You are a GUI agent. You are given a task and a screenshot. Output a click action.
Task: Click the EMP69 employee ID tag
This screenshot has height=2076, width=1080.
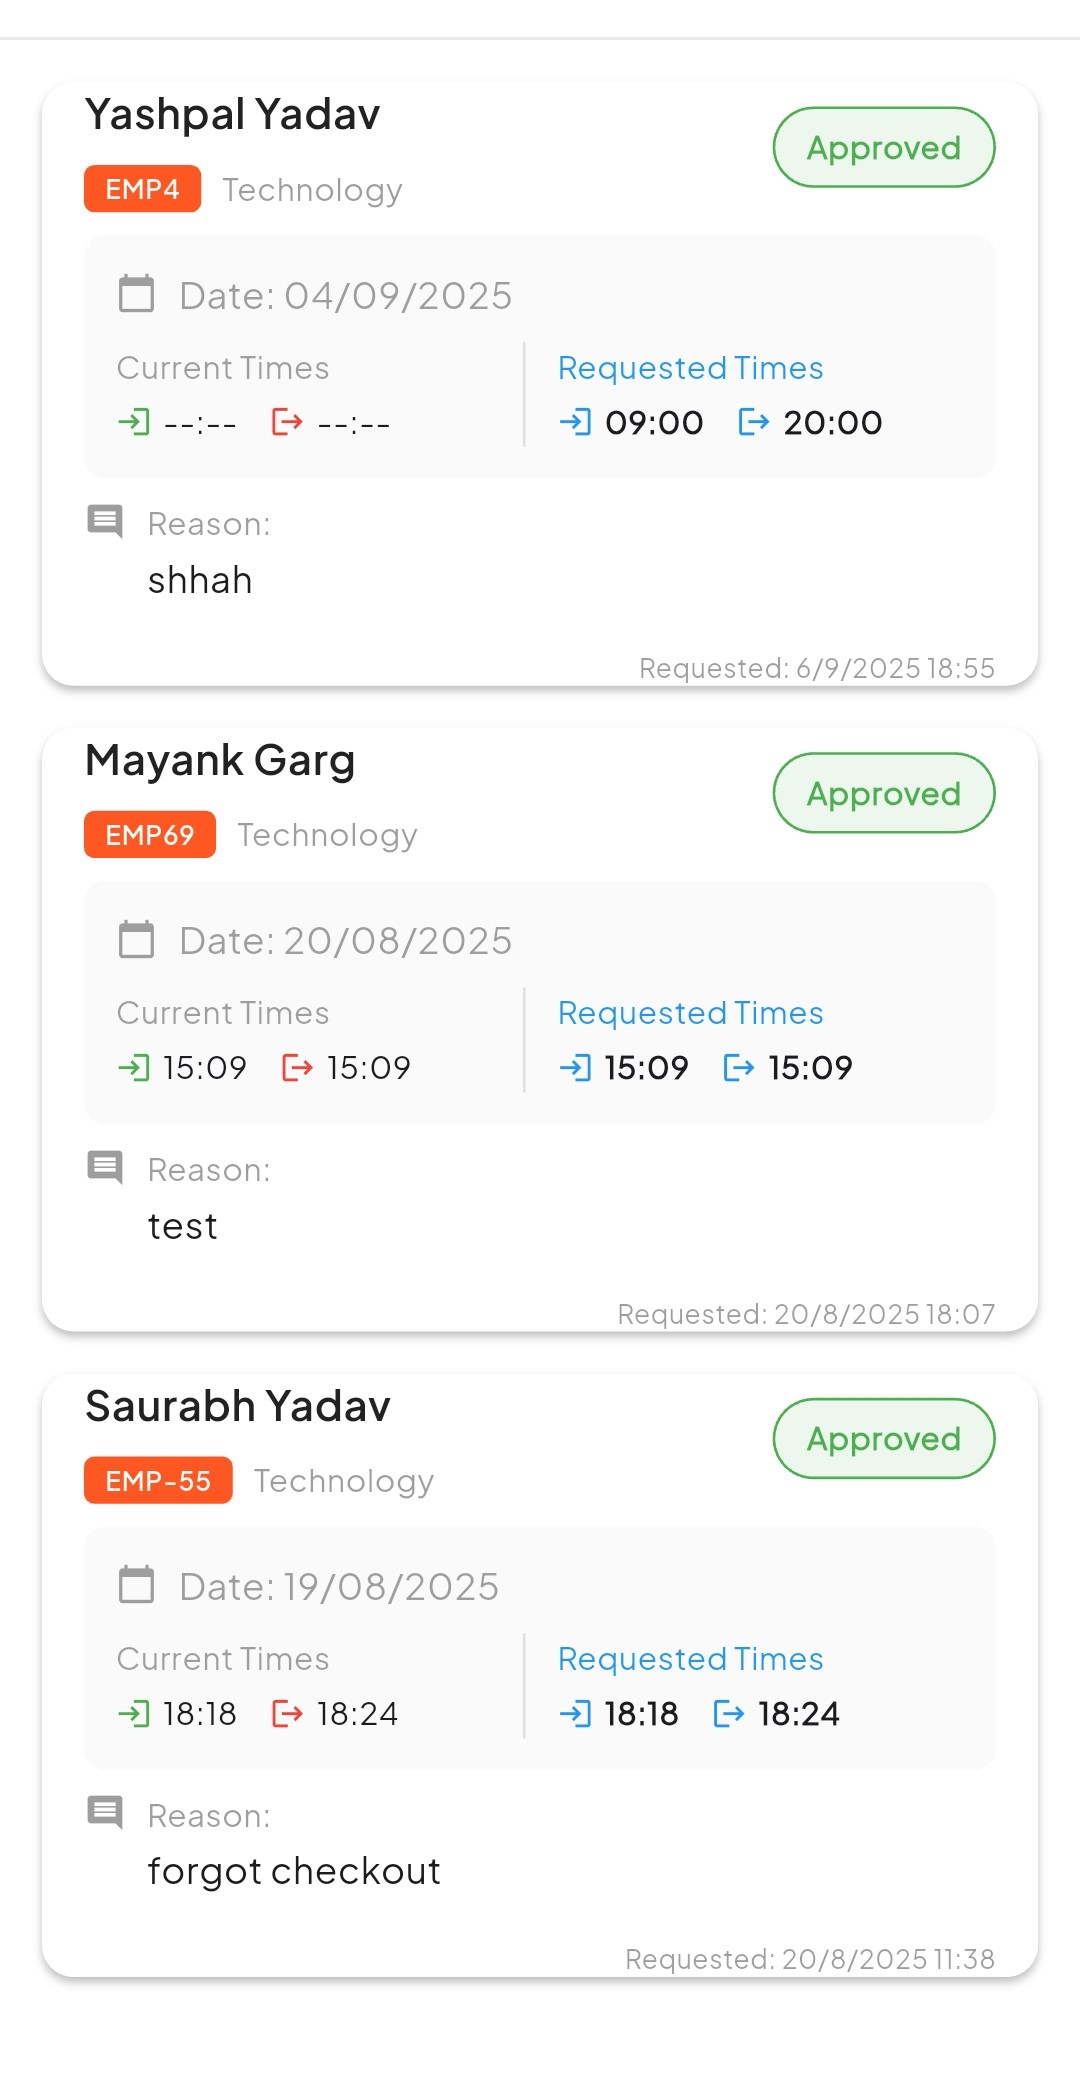click(x=150, y=835)
